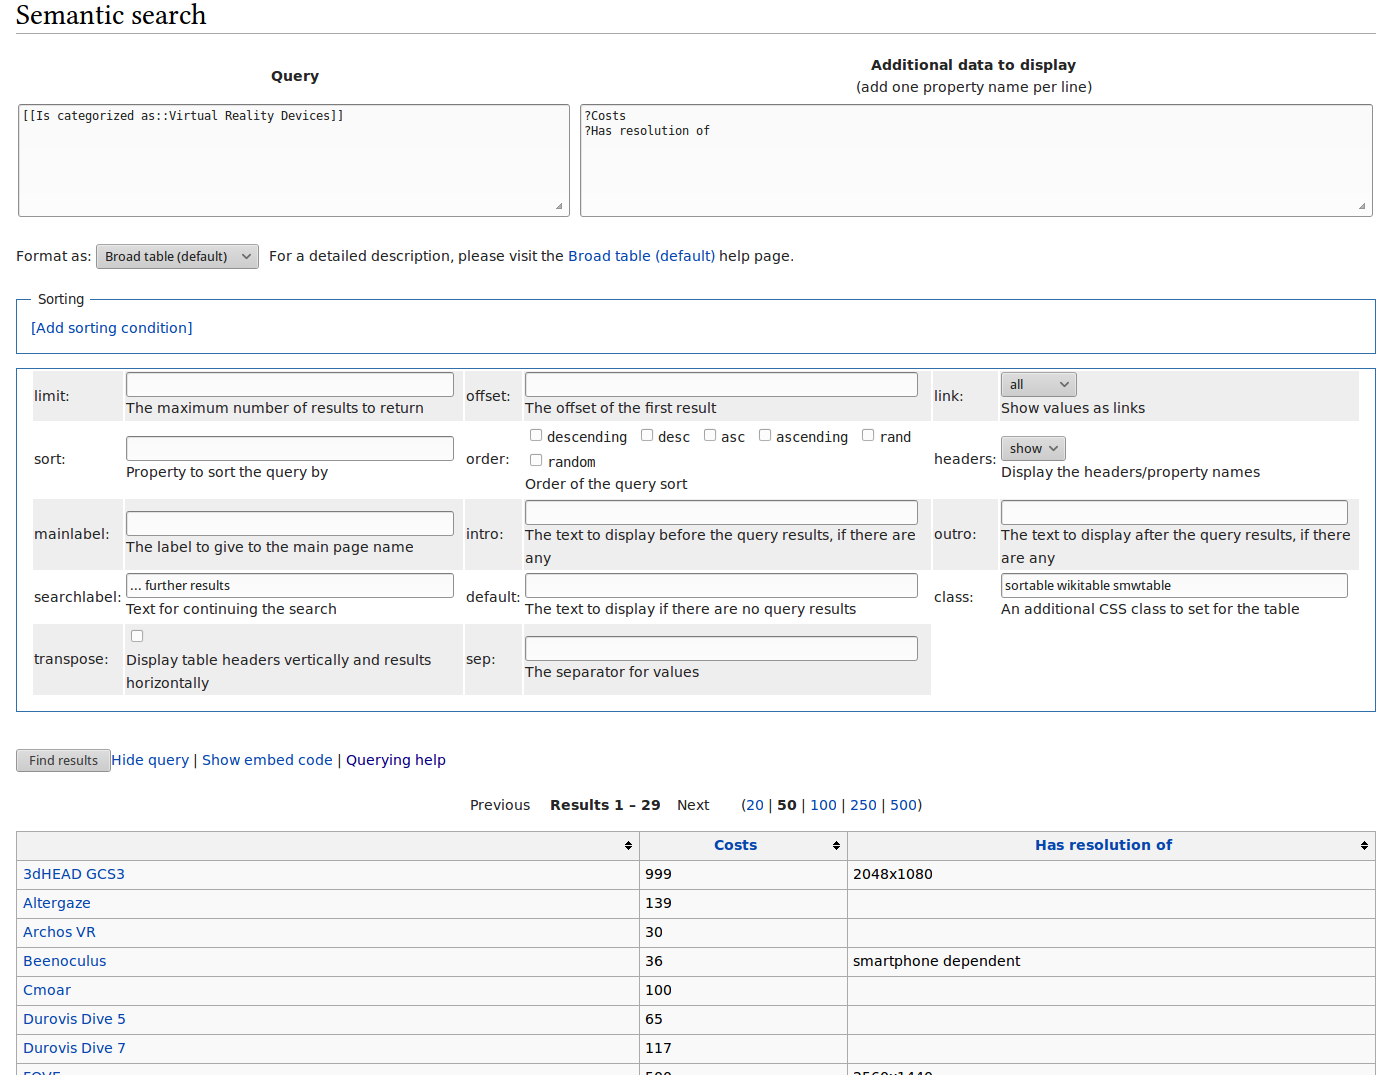Focus the outro text input field

(x=1174, y=512)
